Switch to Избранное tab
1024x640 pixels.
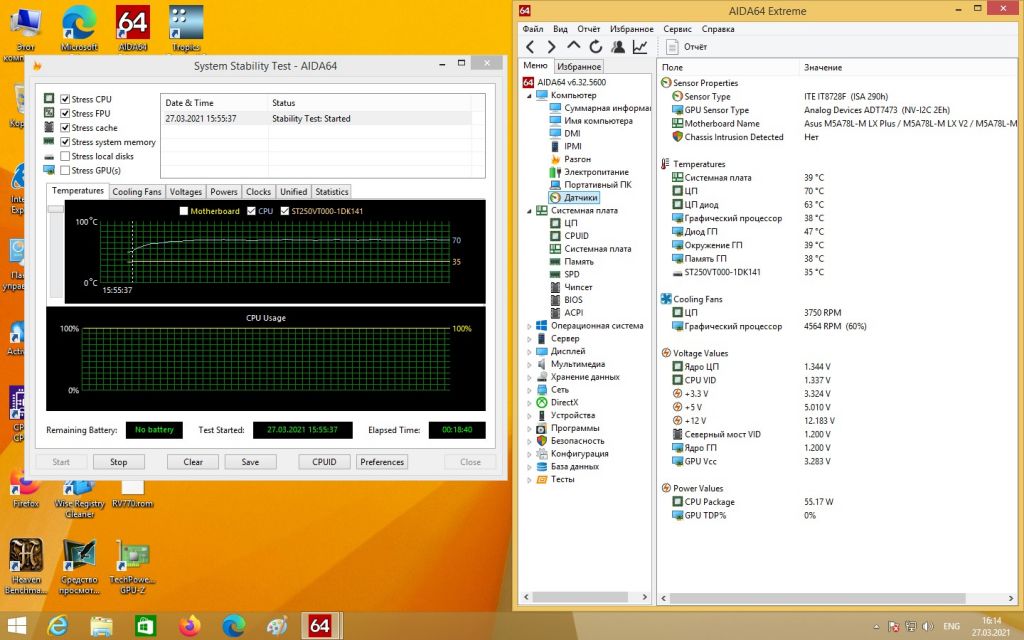tap(579, 67)
